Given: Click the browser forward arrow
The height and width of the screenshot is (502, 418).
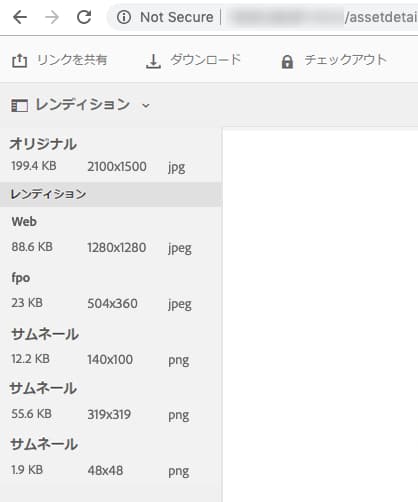Looking at the screenshot, I should [52, 17].
